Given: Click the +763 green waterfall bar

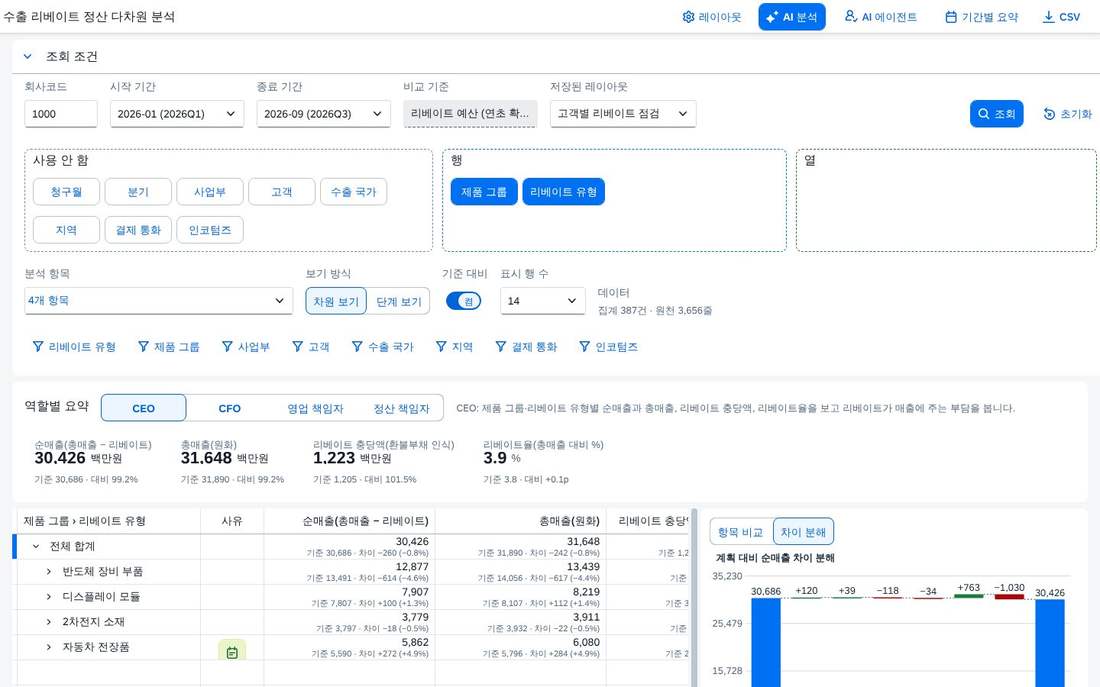Looking at the screenshot, I should pos(969,596).
